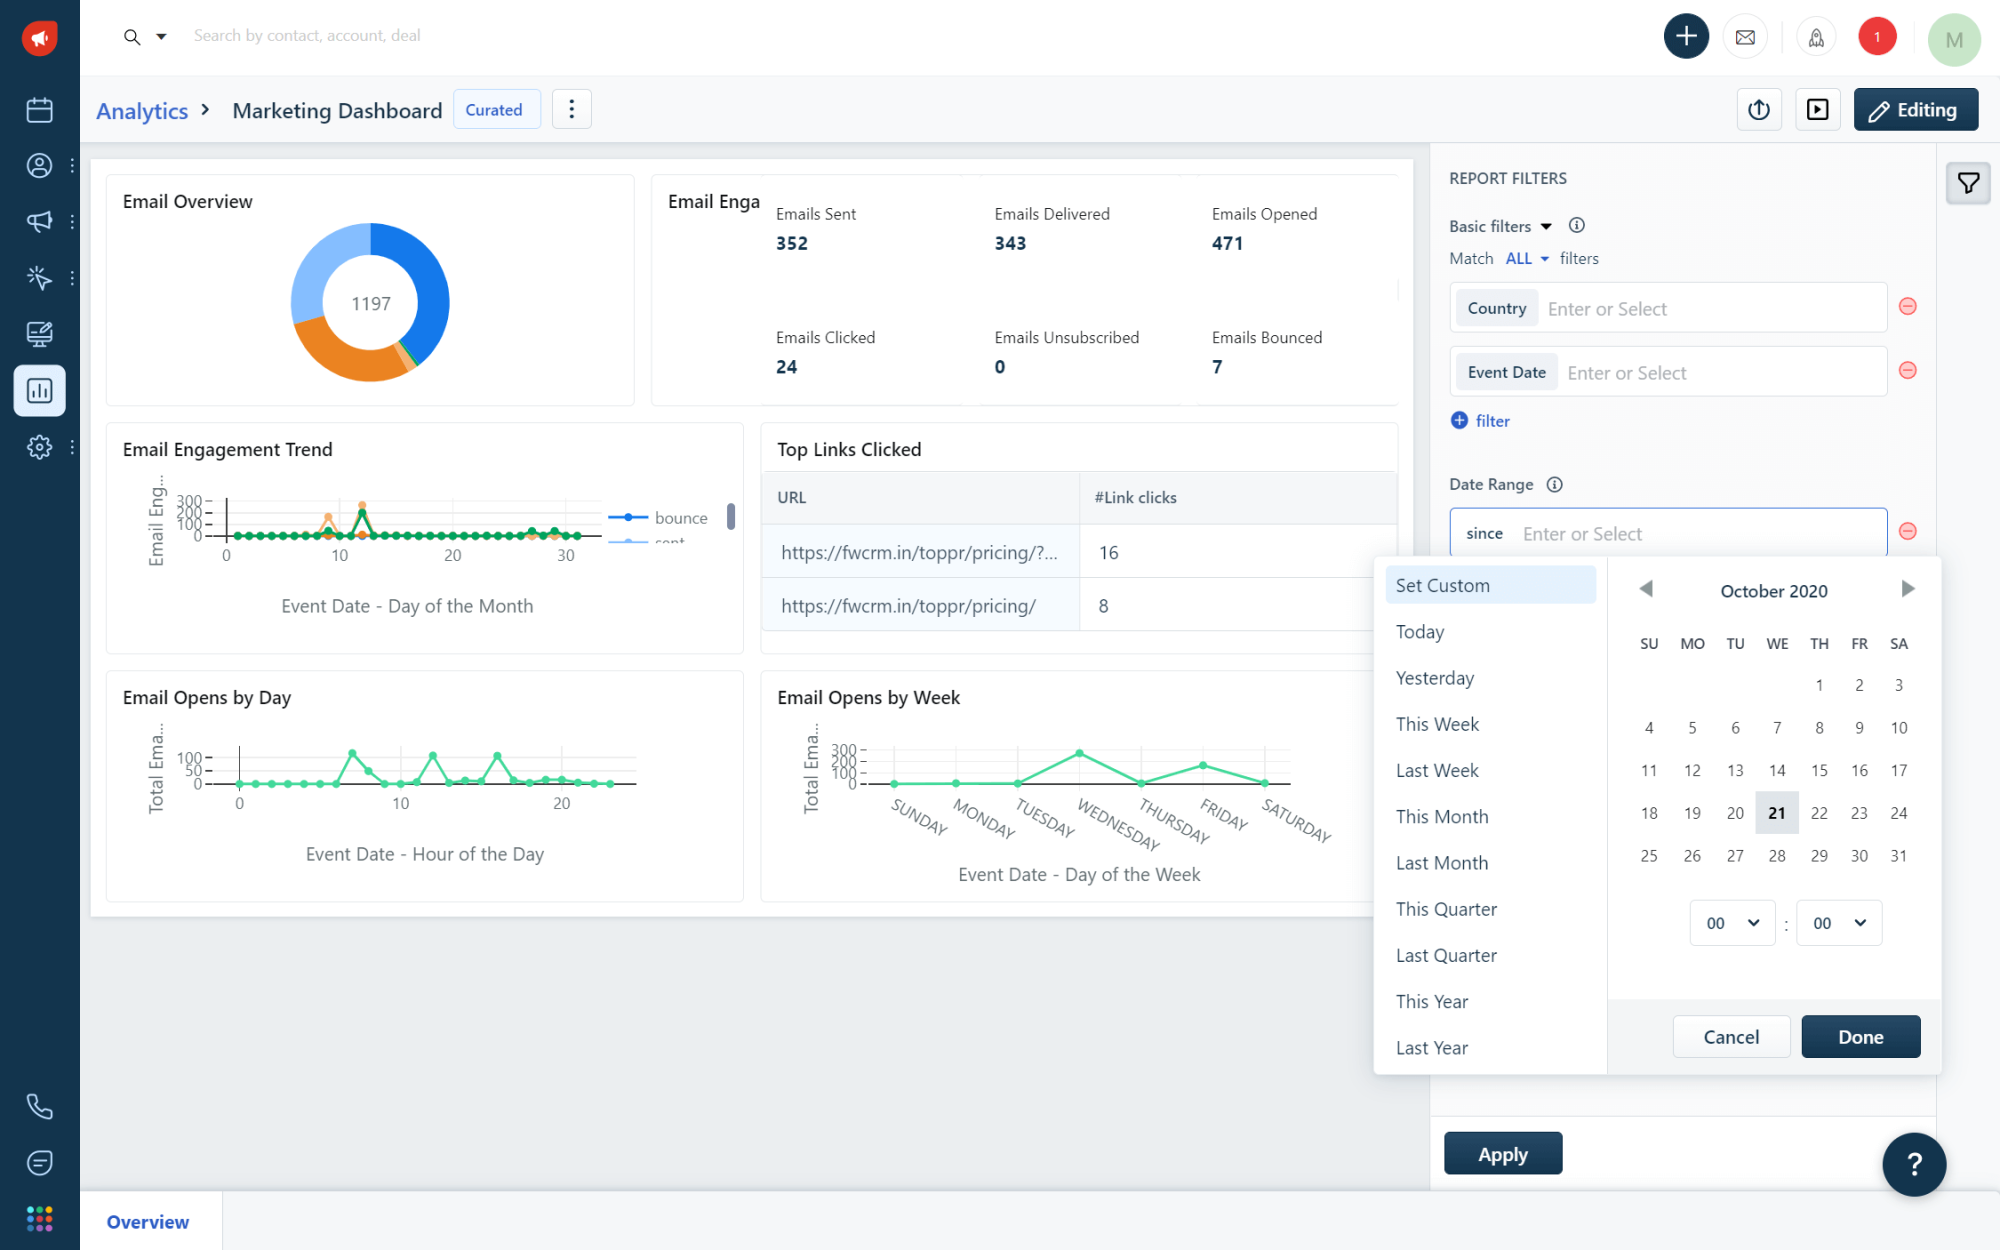Open Analytics reports sidebar icon

(39, 391)
